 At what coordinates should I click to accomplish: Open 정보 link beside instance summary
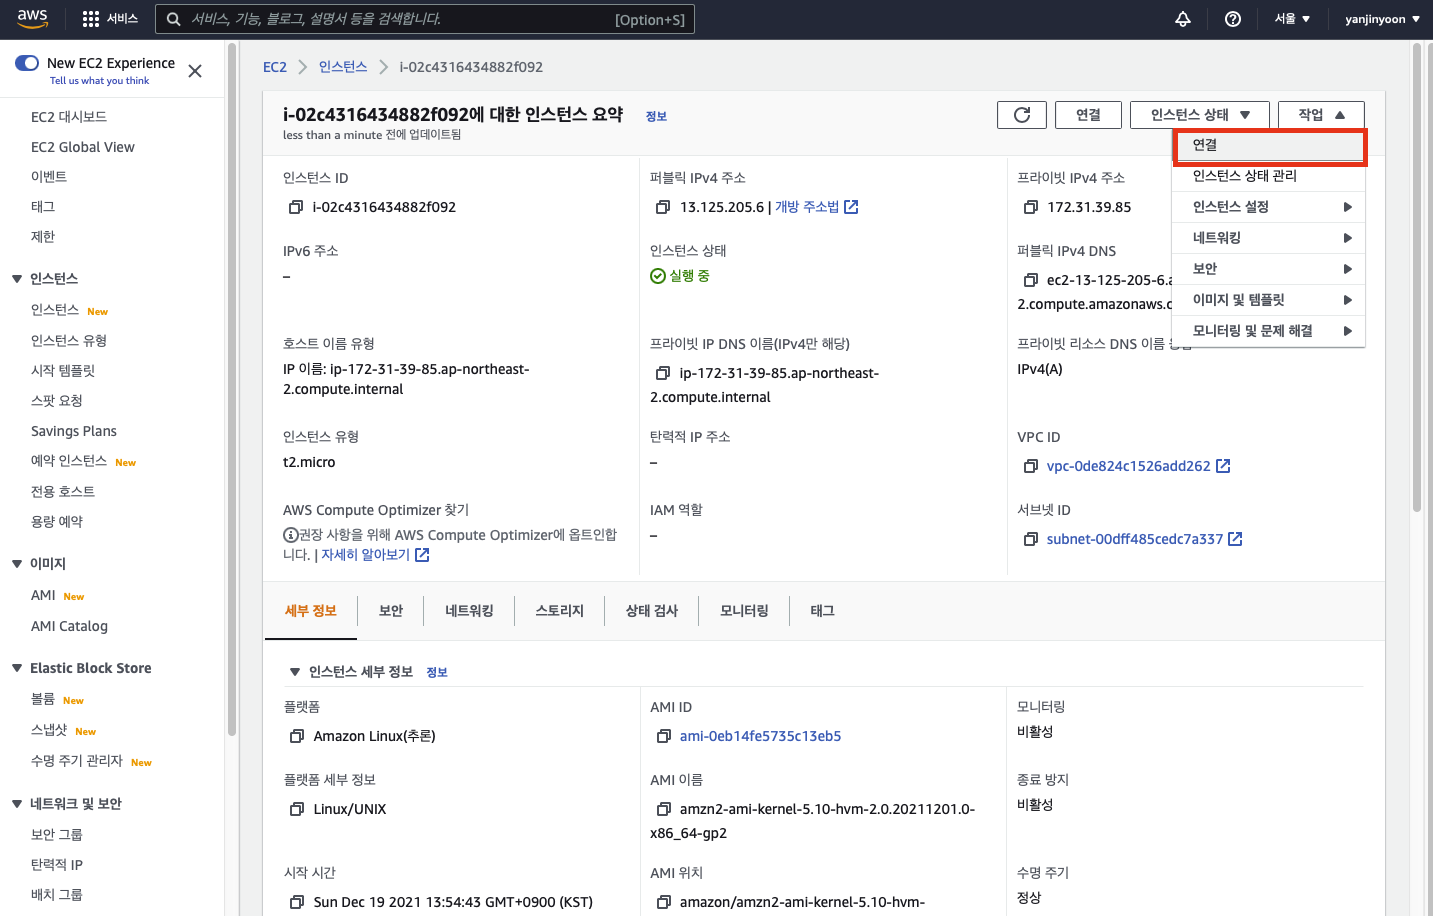point(656,117)
